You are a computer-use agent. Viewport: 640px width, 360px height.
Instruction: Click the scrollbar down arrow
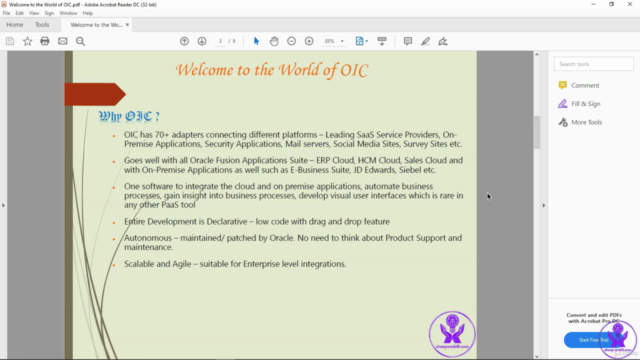point(537,357)
